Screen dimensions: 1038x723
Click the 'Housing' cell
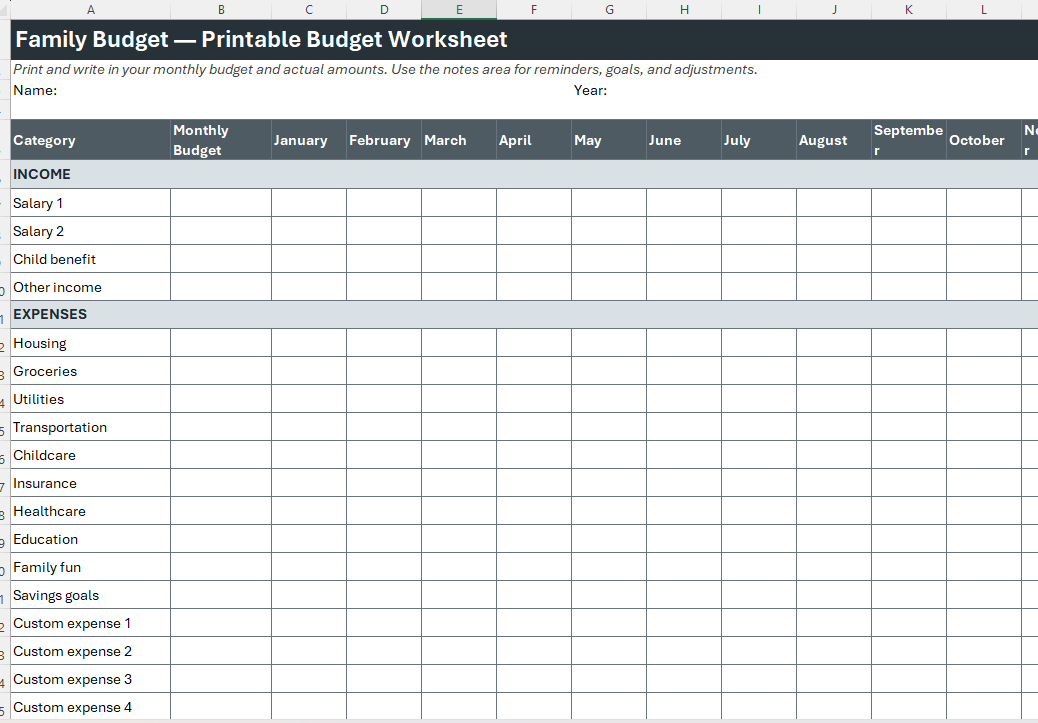(91, 343)
